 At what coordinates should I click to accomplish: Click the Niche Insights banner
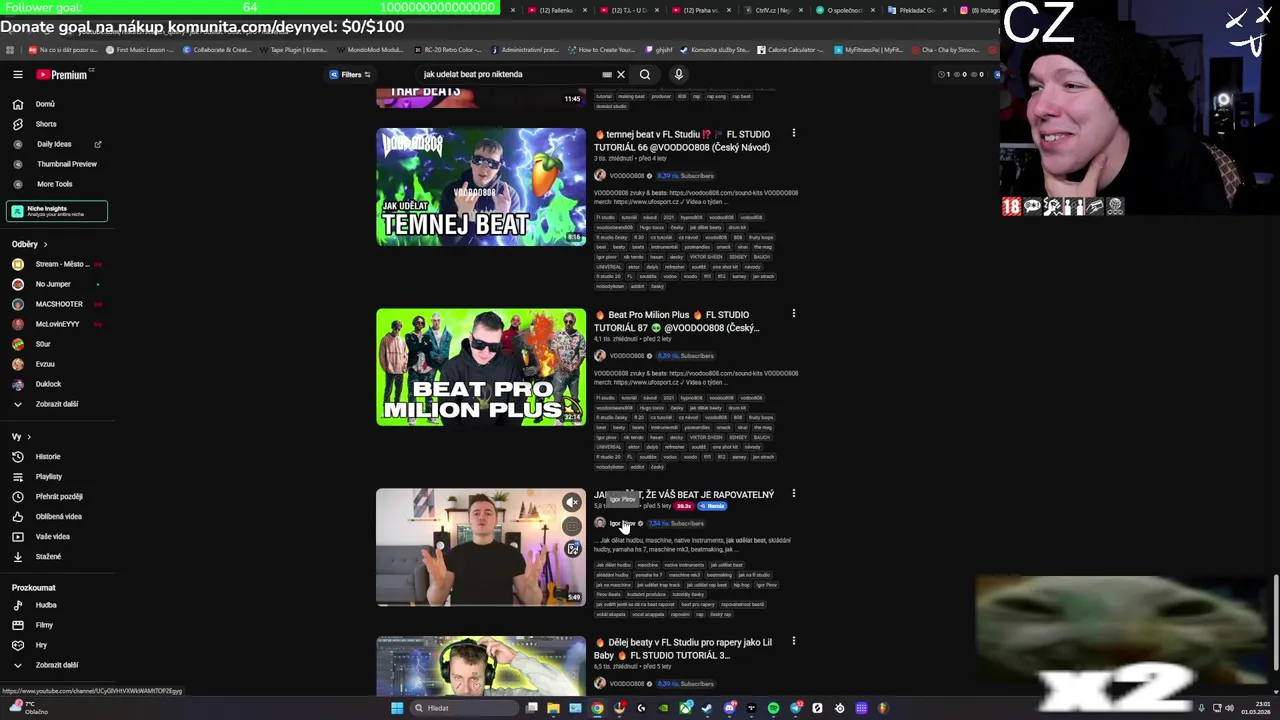click(57, 211)
